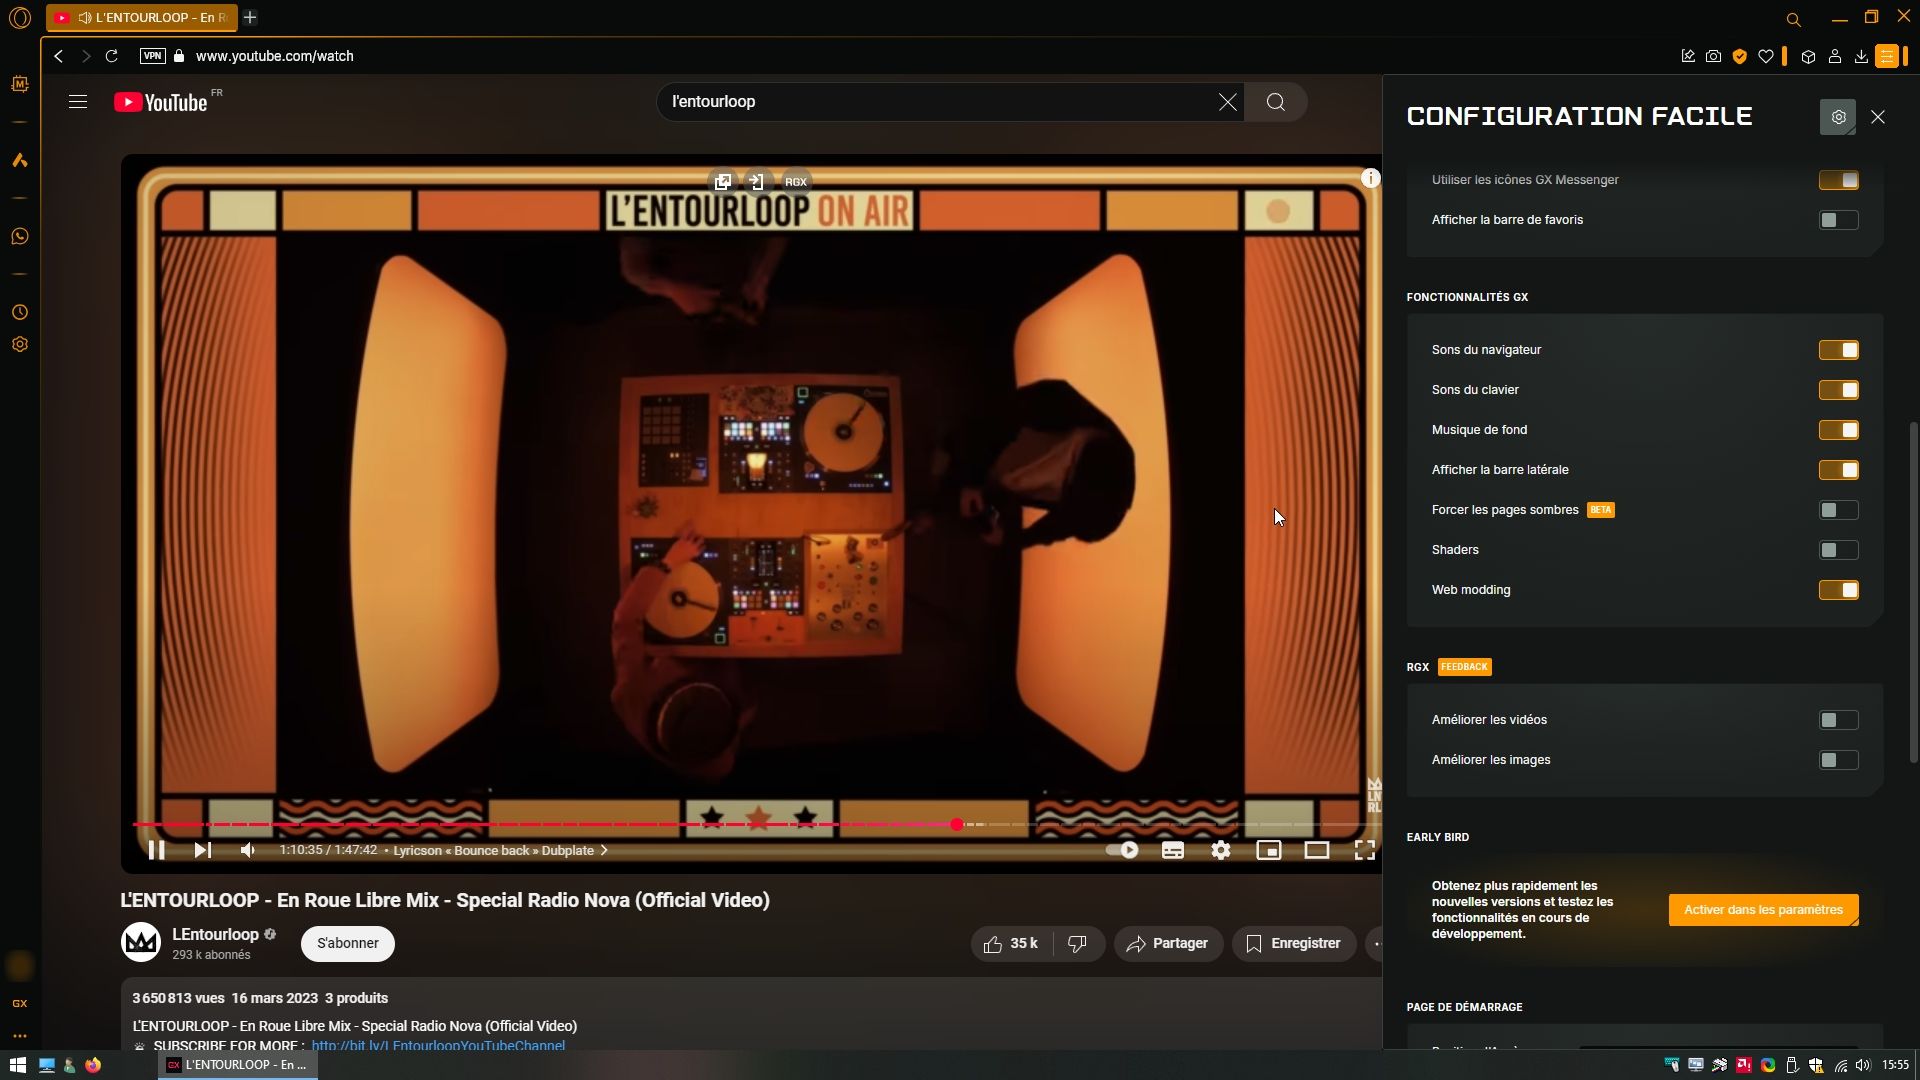Toggle Easy Setup sliders icon
The height and width of the screenshot is (1080, 1920).
point(1887,56)
